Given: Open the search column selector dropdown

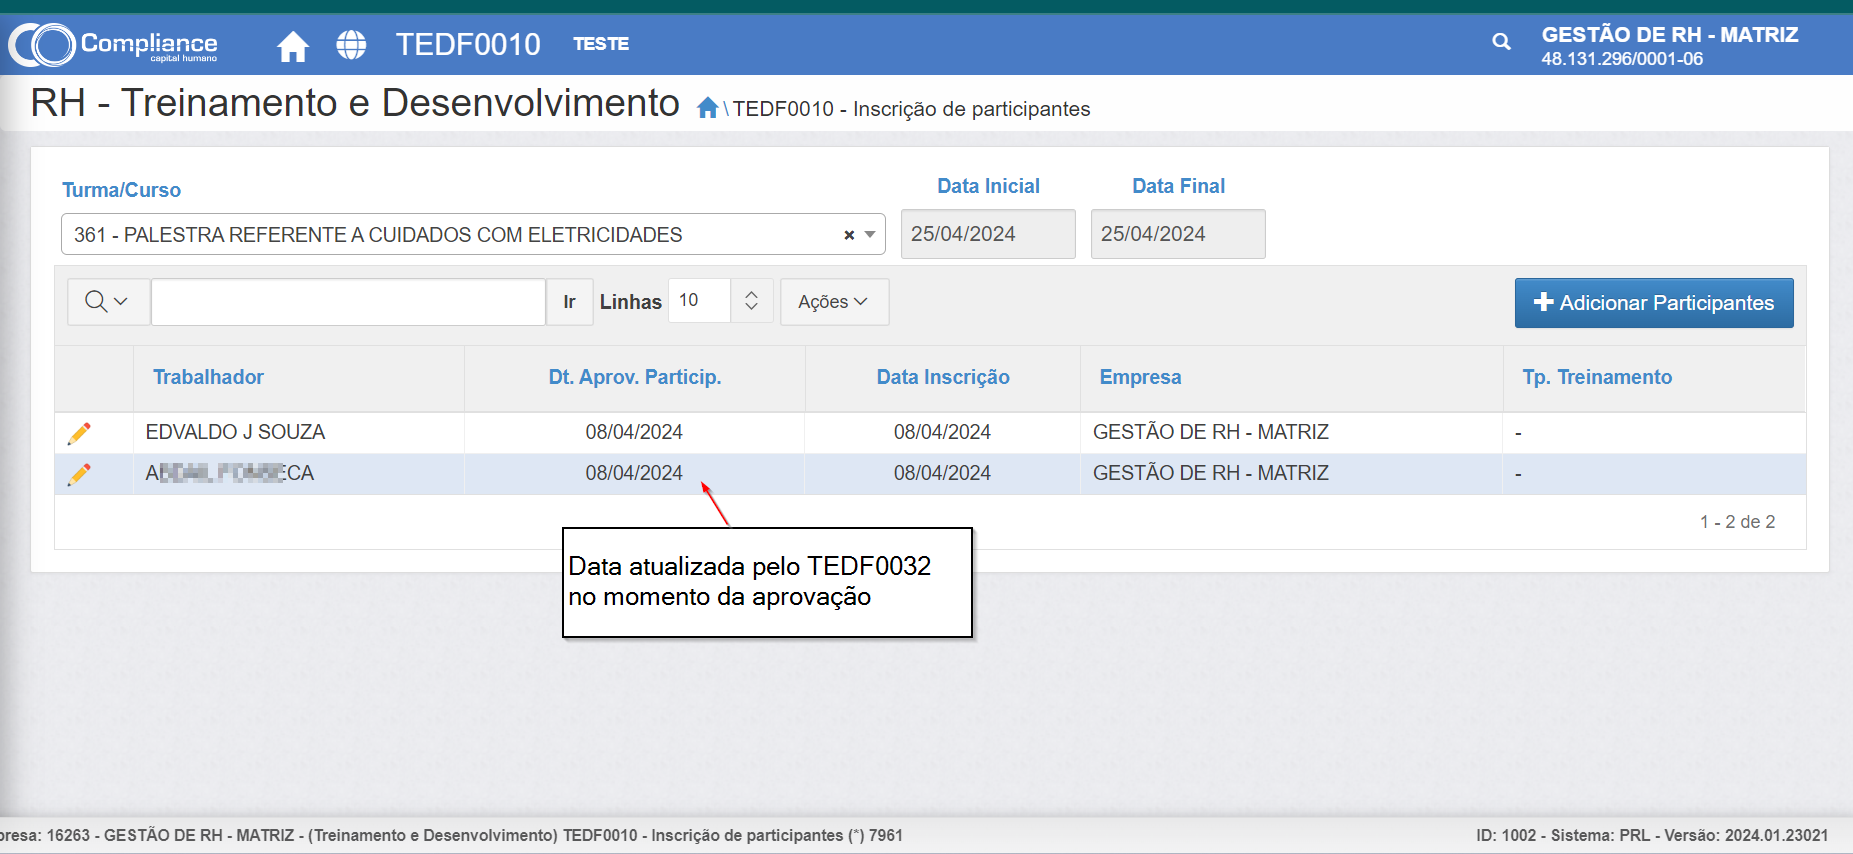Looking at the screenshot, I should [x=108, y=301].
